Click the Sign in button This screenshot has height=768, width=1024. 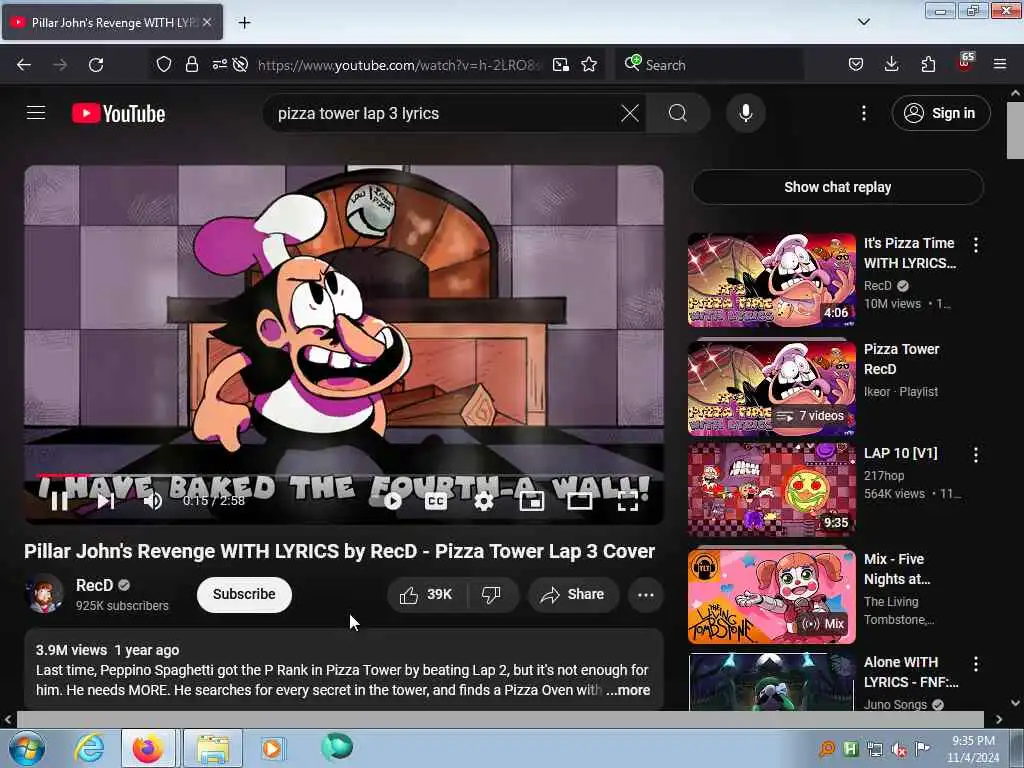pyautogui.click(x=940, y=113)
